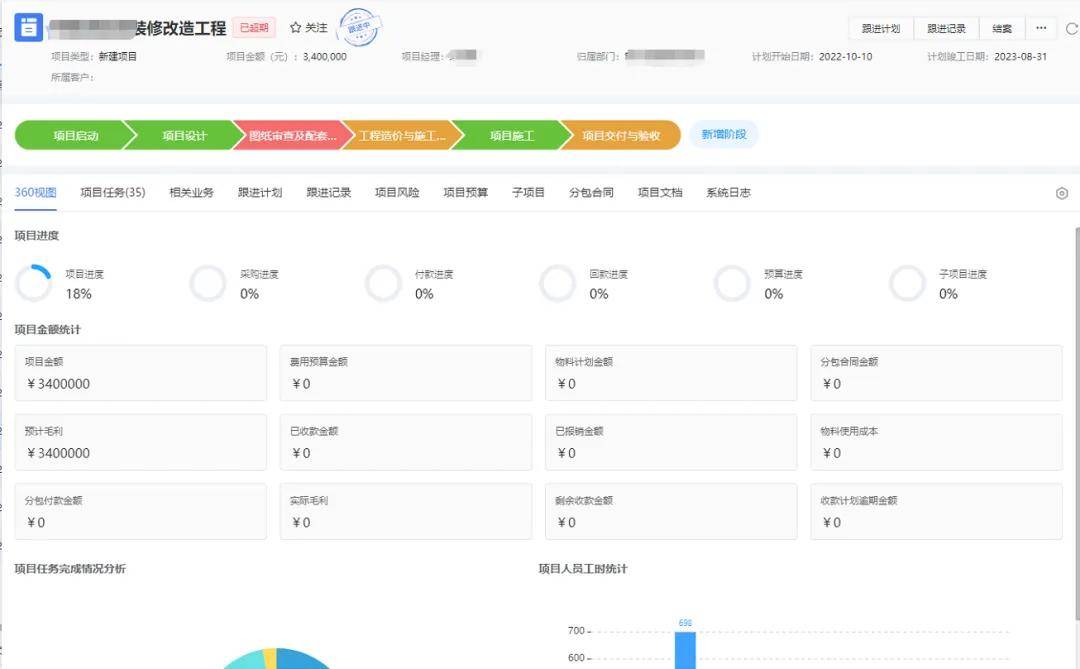This screenshot has width=1080, height=669.
Task: Click the star icon to follow project
Action: 296,28
